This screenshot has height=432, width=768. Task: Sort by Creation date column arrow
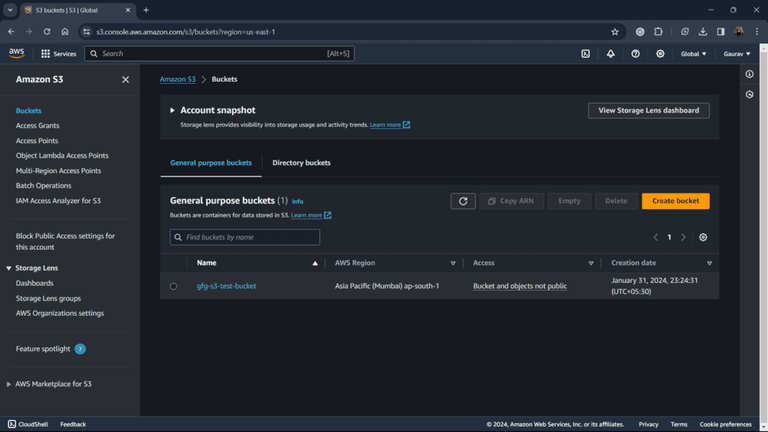(709, 263)
